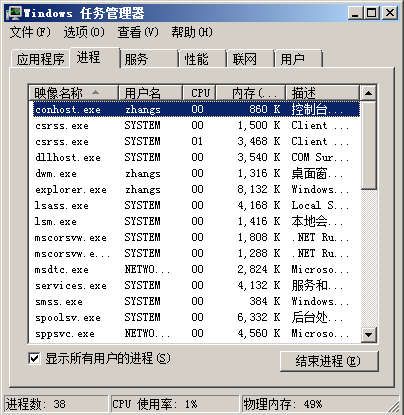Click the 进程数: 38 status entry
Screen dimensions: 404x415
(56, 404)
